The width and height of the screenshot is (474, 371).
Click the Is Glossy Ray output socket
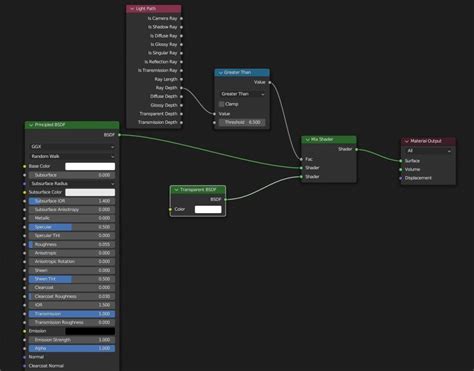pyautogui.click(x=181, y=44)
